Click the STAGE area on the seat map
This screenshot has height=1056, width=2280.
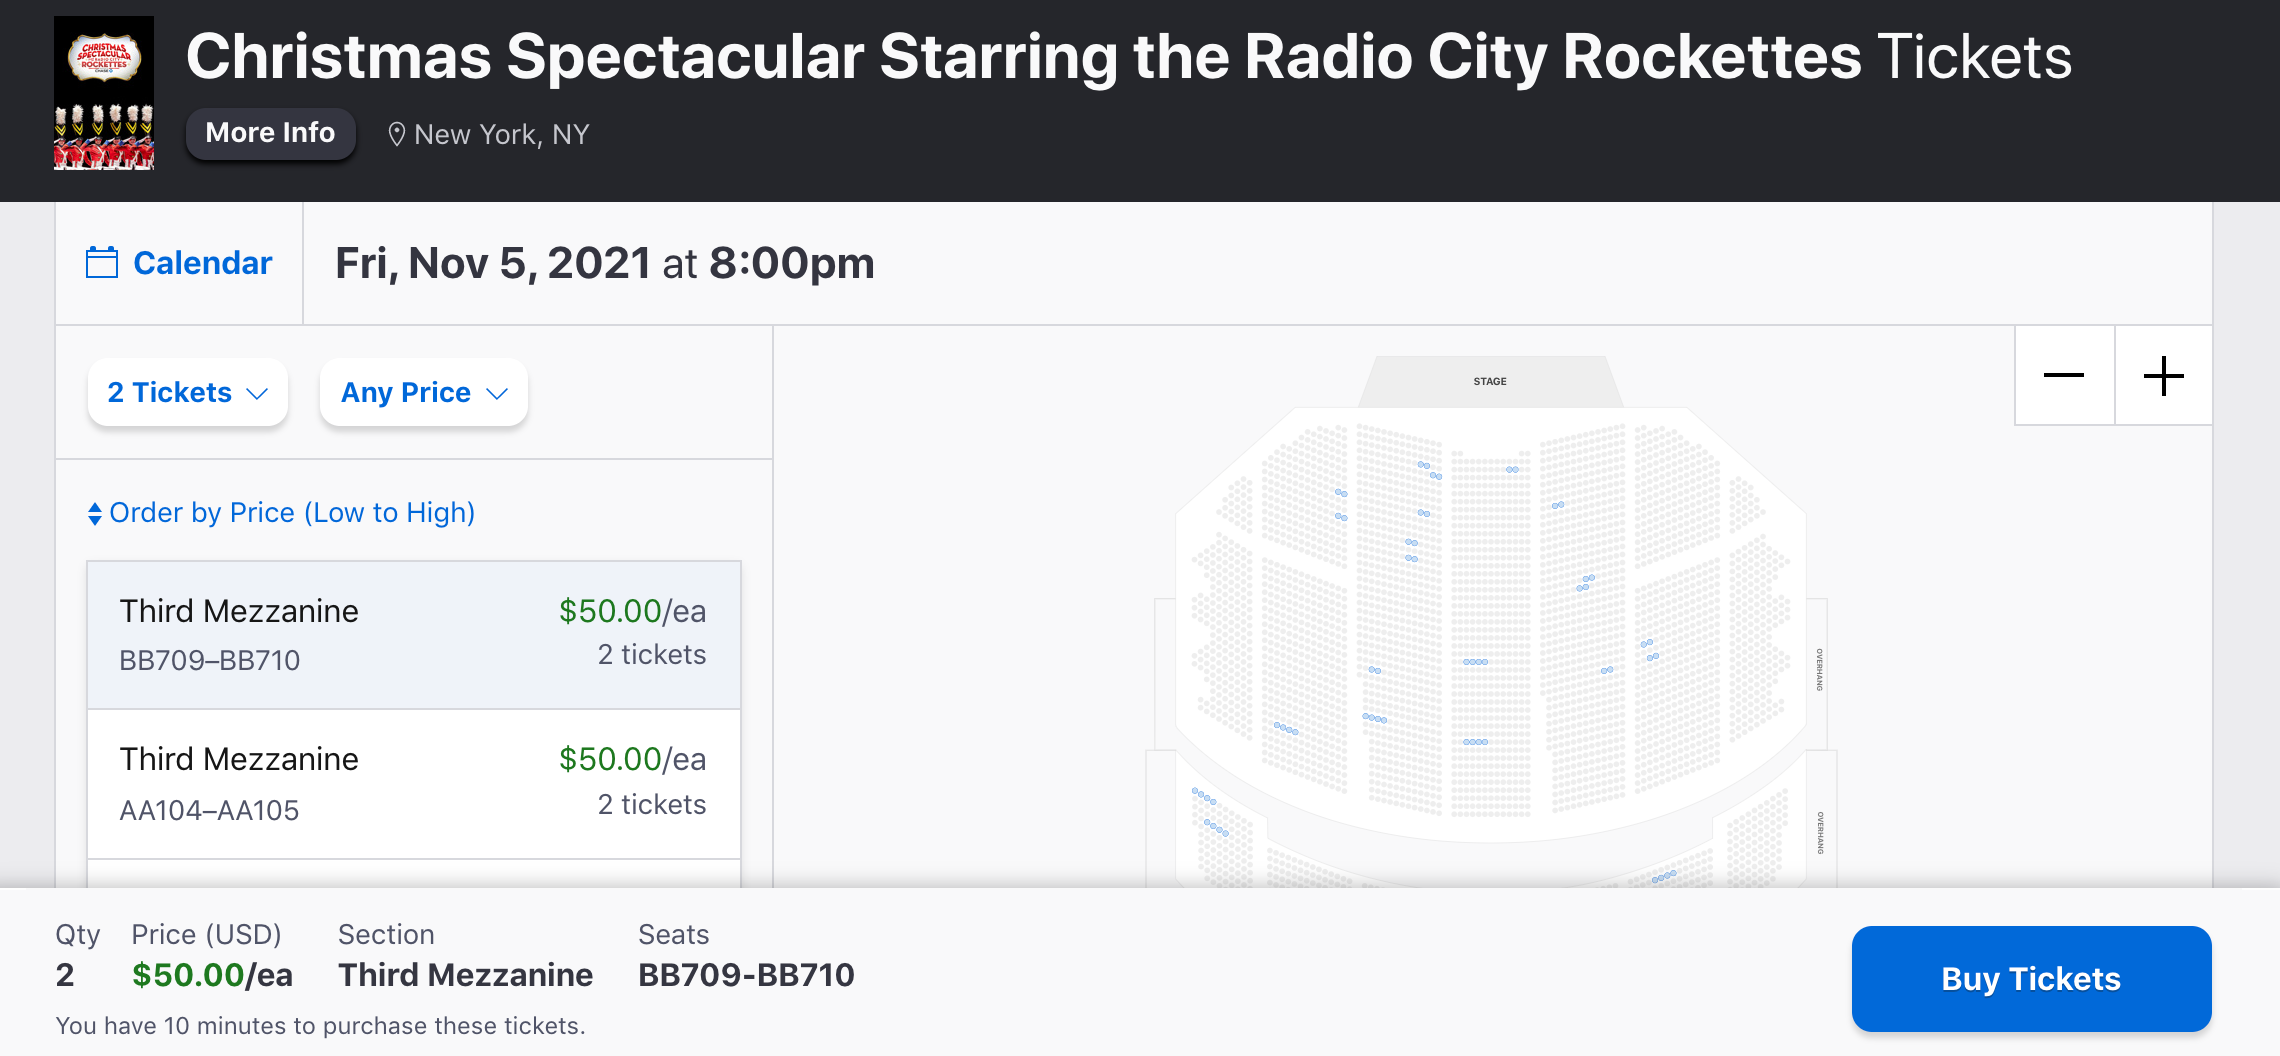(x=1490, y=381)
